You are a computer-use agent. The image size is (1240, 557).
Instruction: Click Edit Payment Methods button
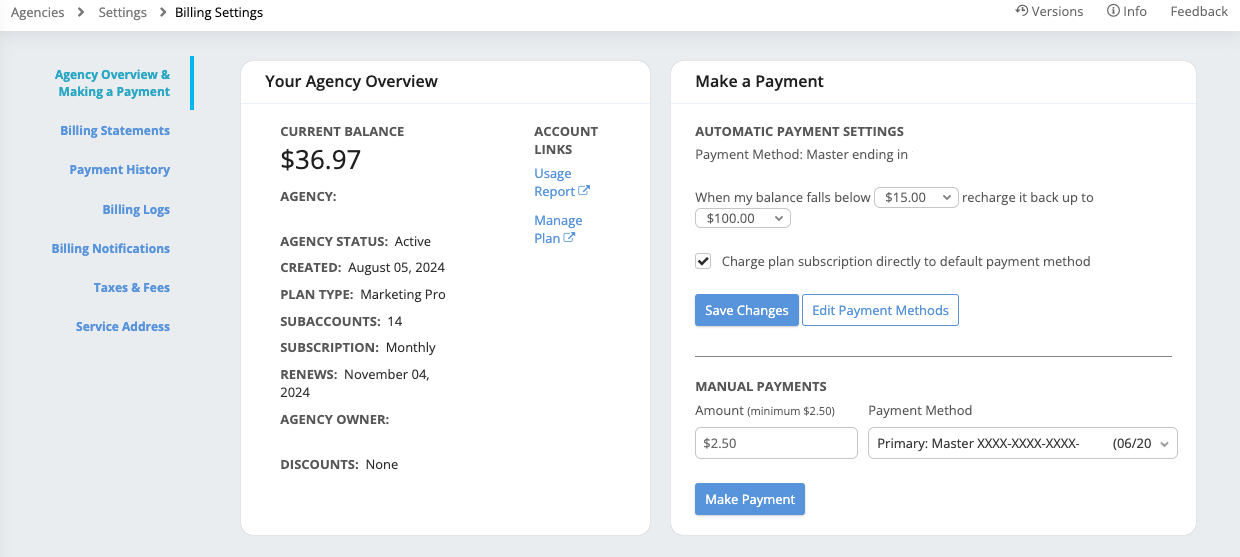click(x=880, y=311)
